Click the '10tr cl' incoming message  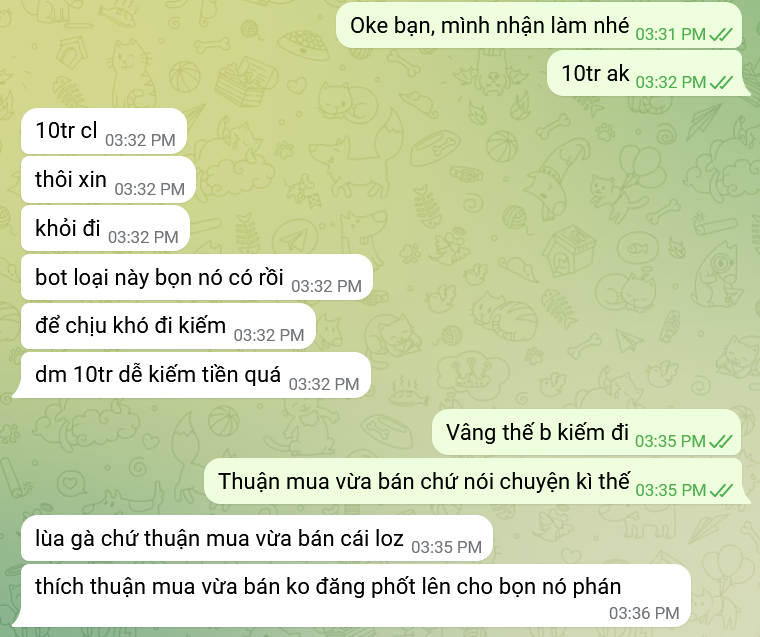click(104, 131)
